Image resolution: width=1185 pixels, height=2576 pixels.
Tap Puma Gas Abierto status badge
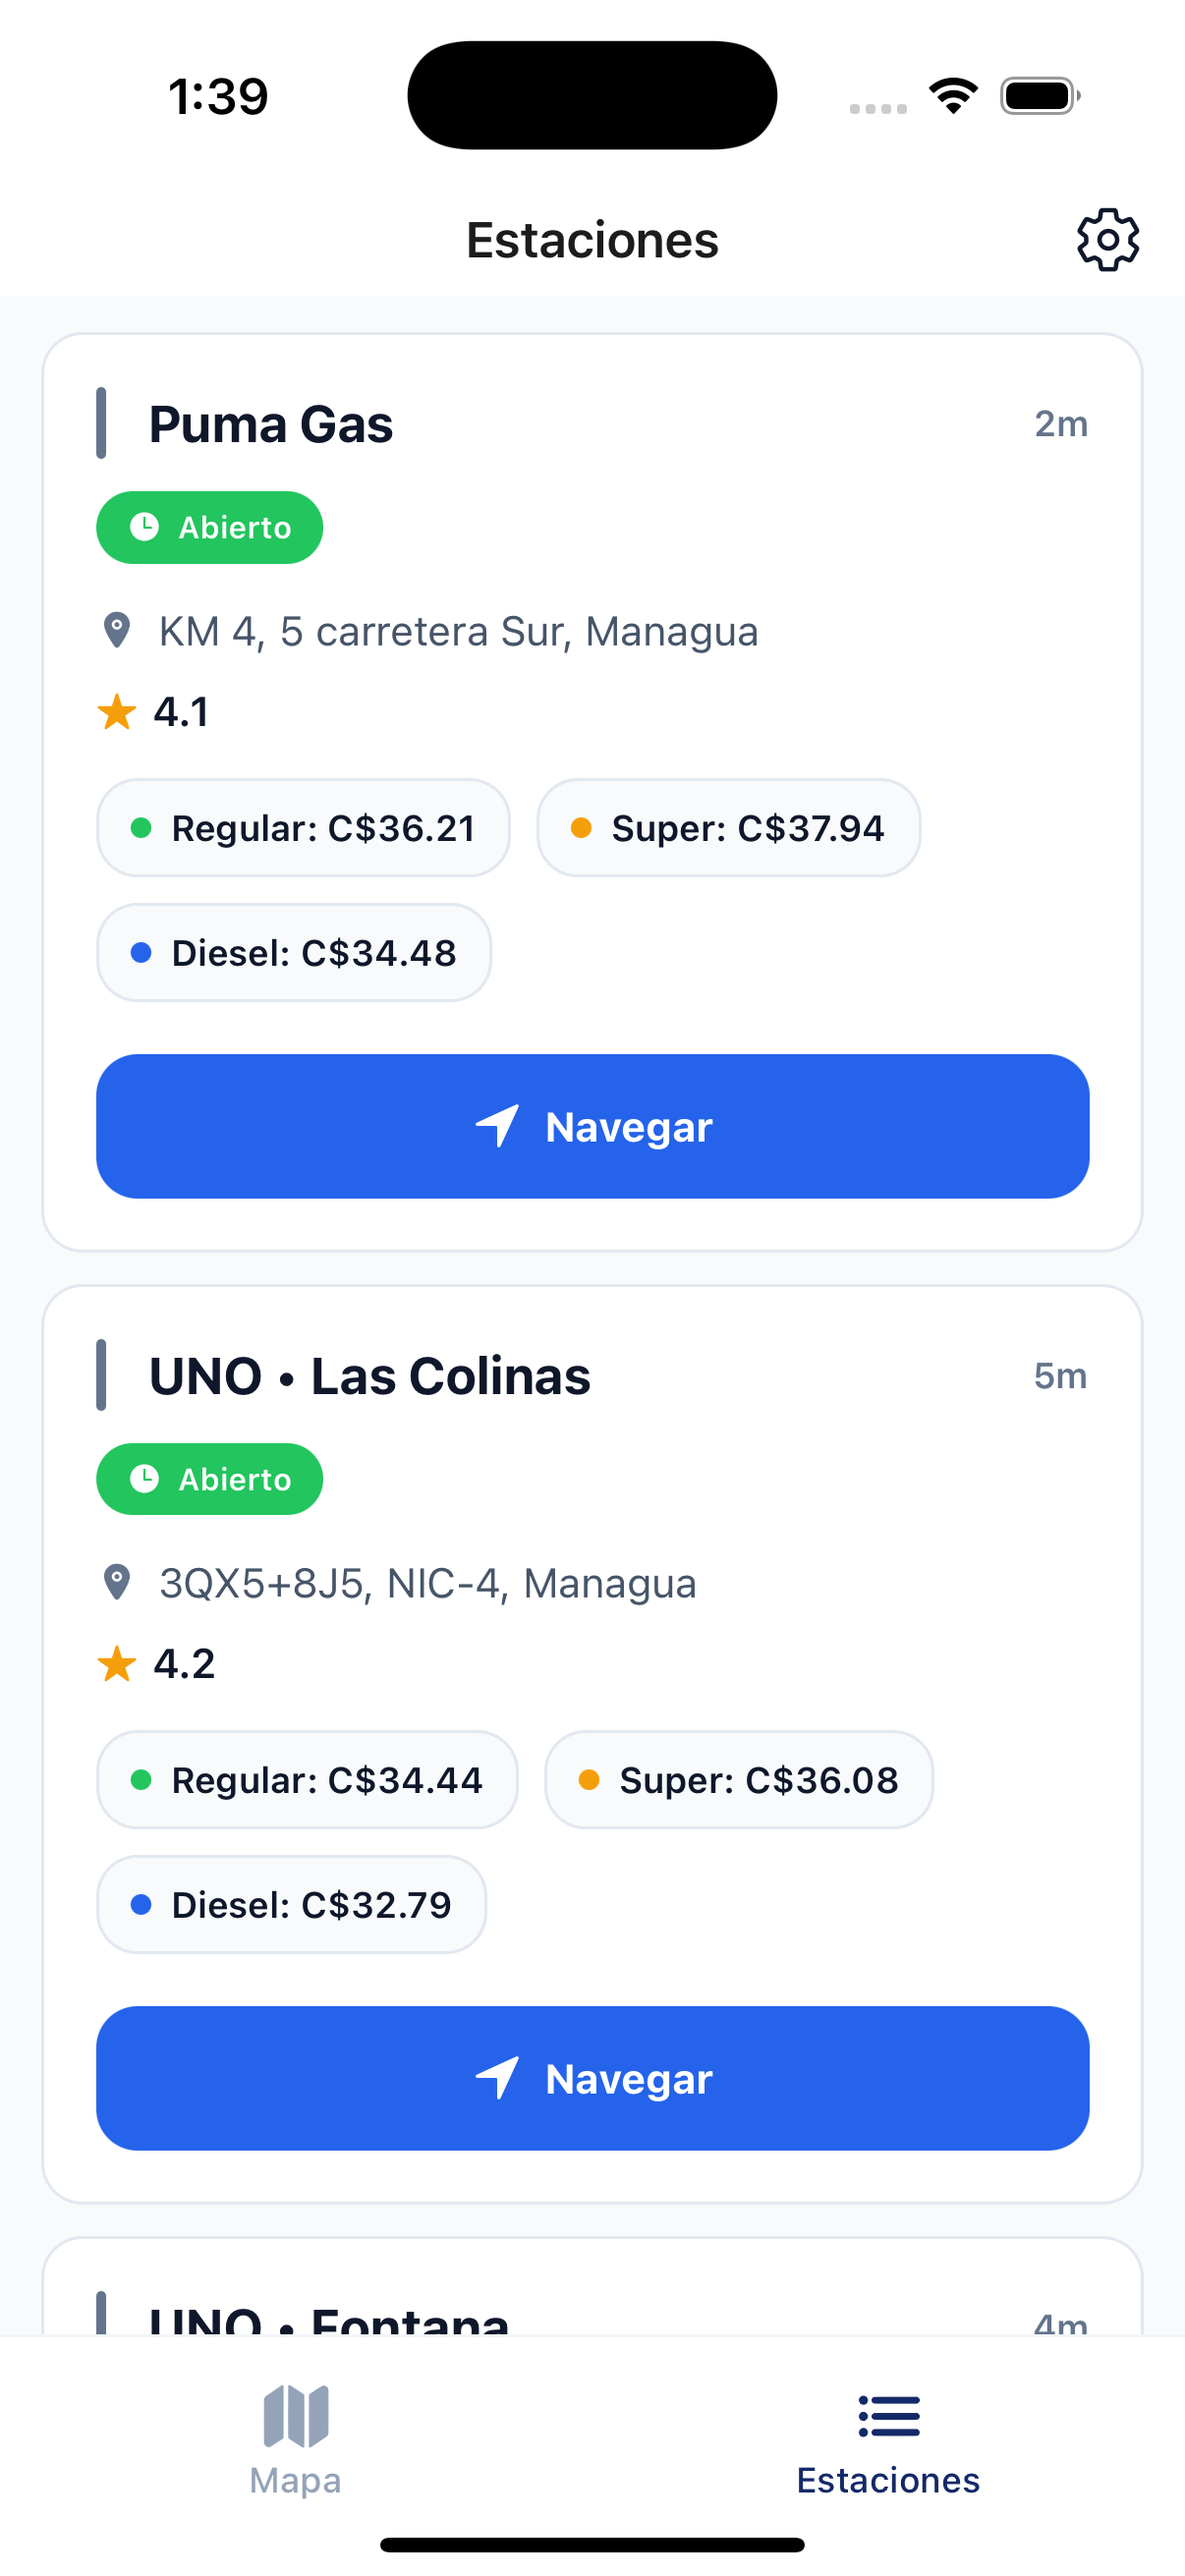pyautogui.click(x=209, y=527)
